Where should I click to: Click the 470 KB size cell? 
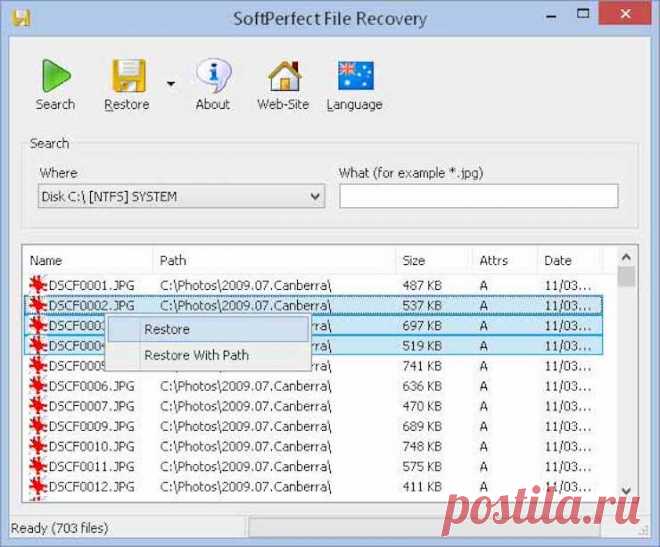click(422, 406)
